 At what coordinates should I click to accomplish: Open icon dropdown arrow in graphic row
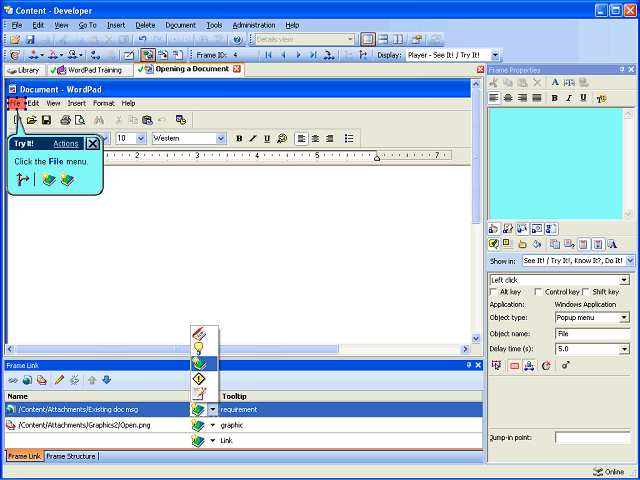213,425
